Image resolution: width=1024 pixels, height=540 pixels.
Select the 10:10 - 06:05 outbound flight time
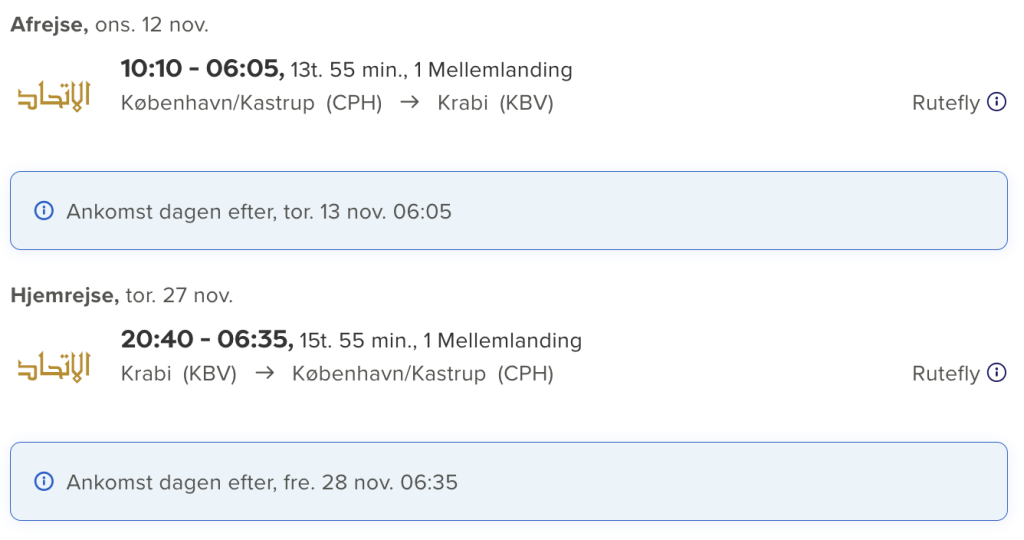pos(202,69)
